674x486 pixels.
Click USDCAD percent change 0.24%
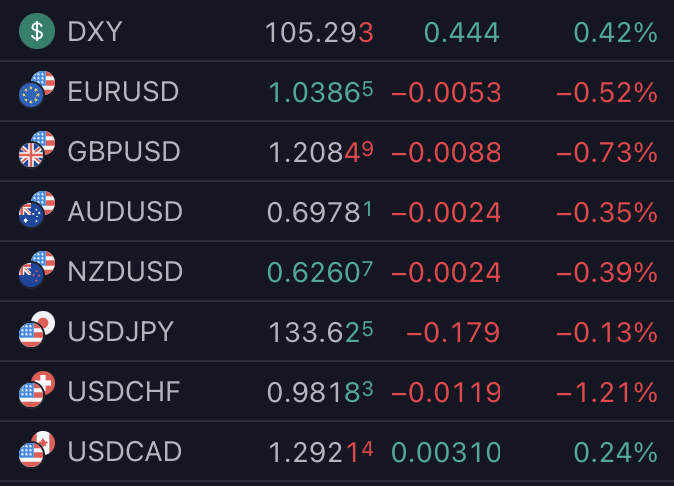tap(616, 452)
